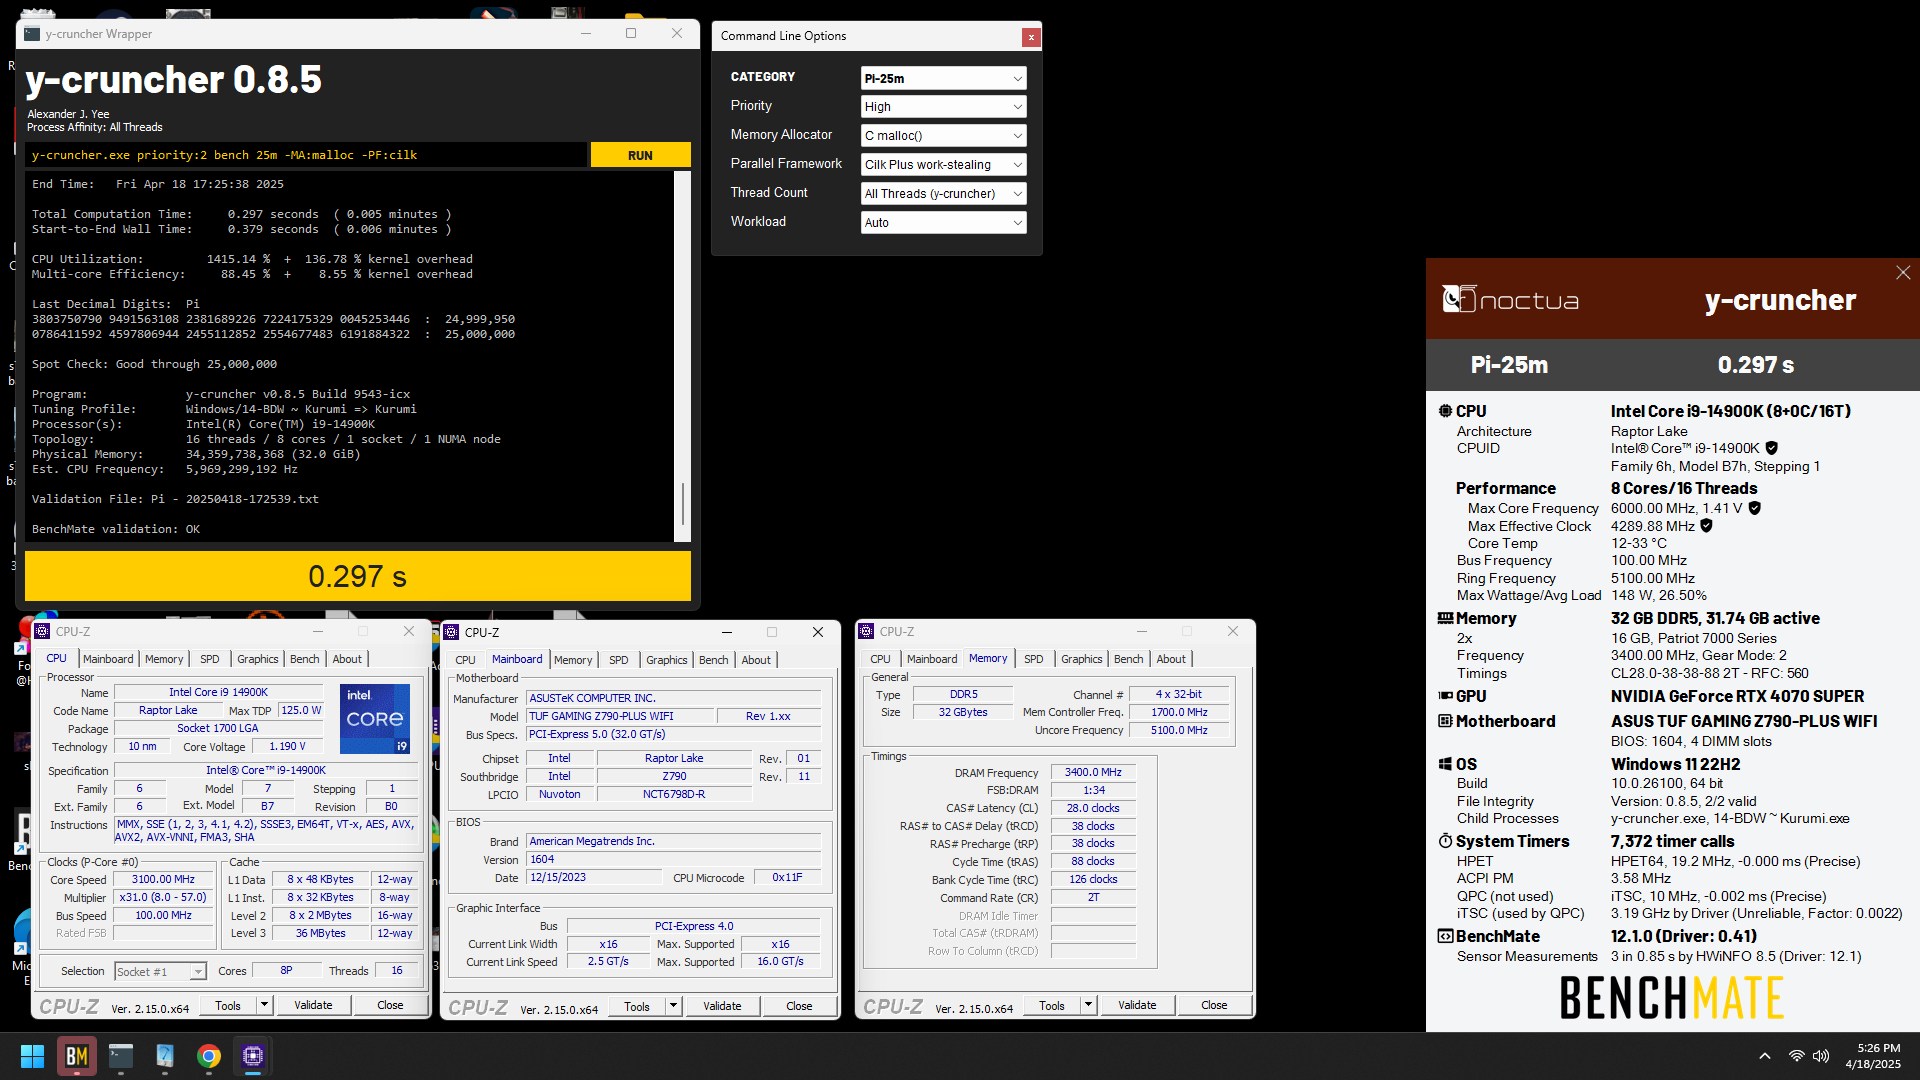Click BenchMate section icon in result panel
The image size is (1920, 1080).
(x=1445, y=936)
